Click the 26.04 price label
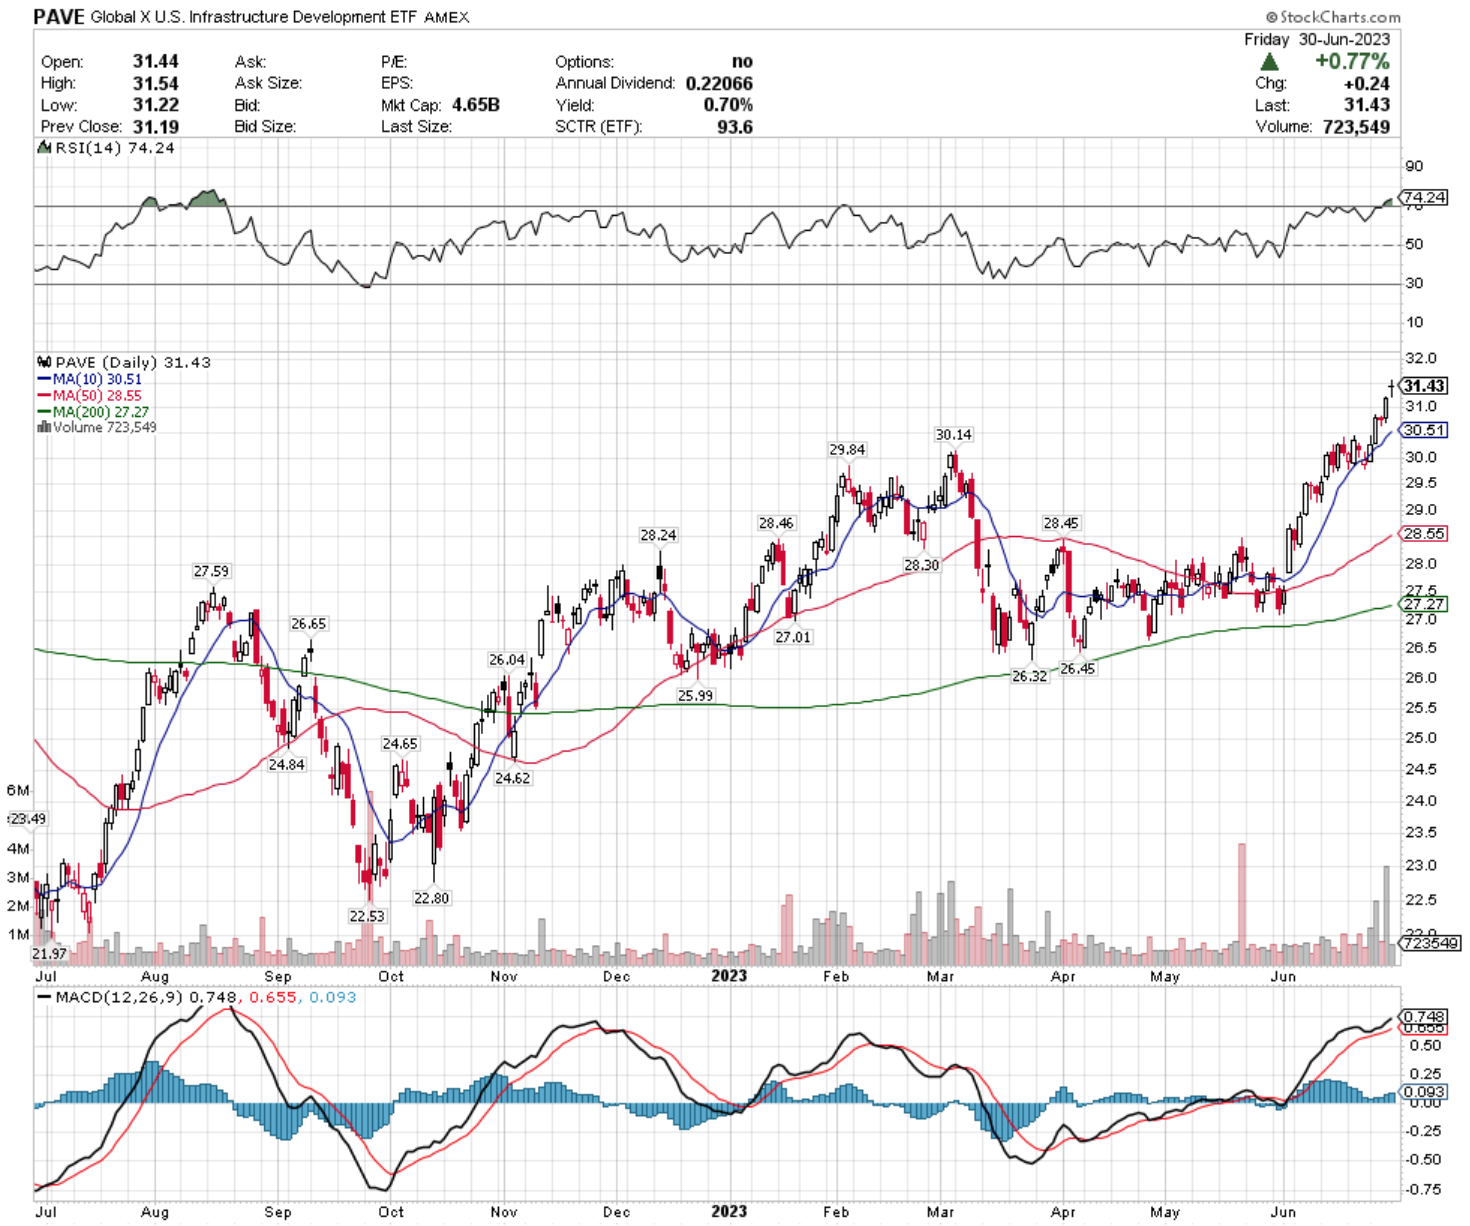The height and width of the screenshot is (1226, 1470). pyautogui.click(x=507, y=660)
